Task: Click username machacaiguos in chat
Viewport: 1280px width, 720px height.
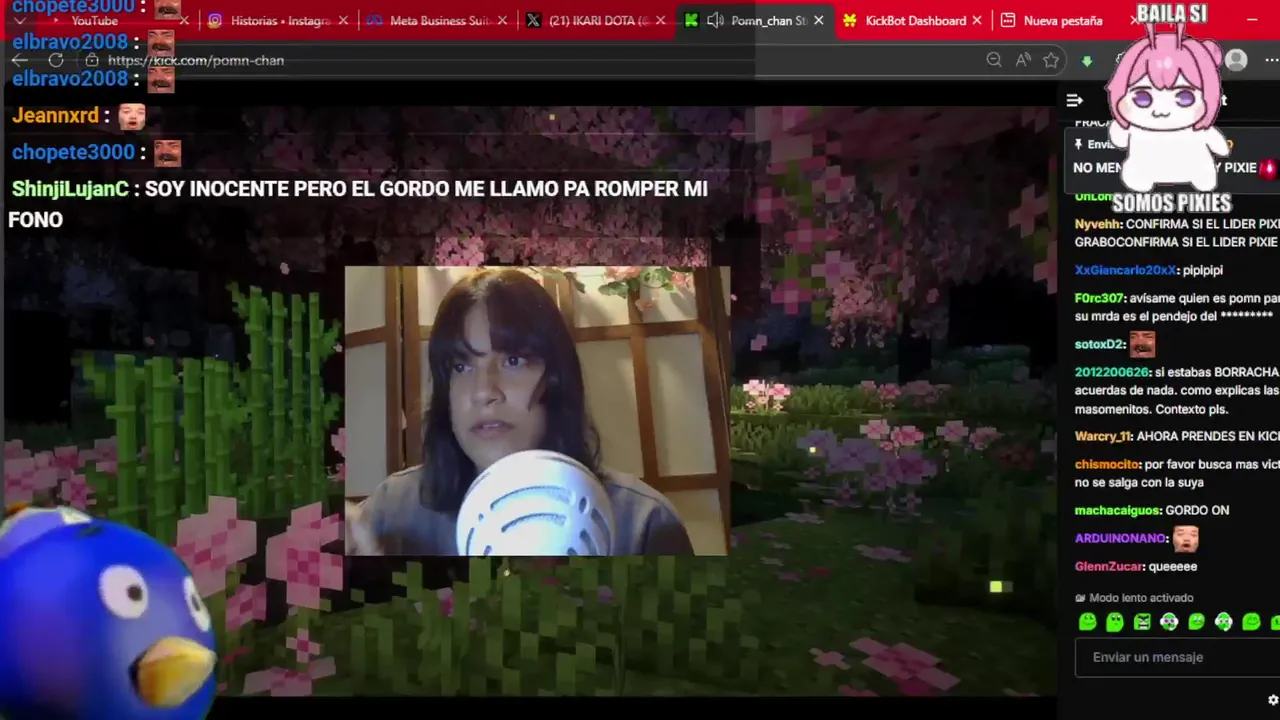Action: click(1118, 510)
